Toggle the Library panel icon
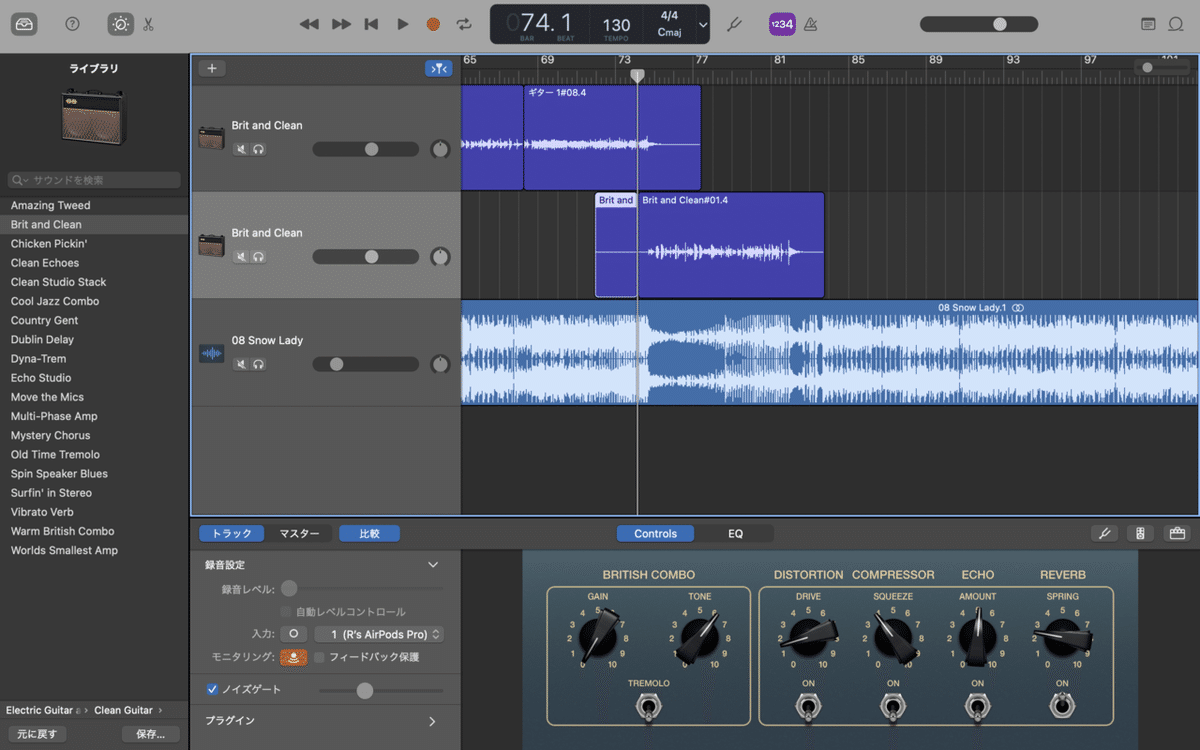 (25, 24)
